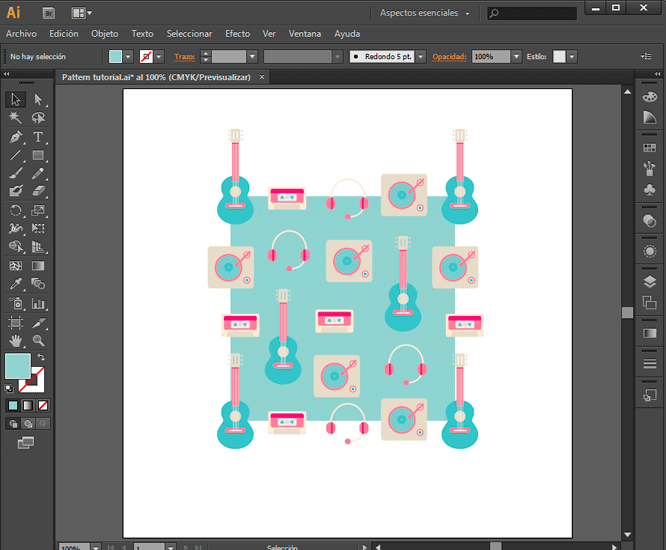Image resolution: width=666 pixels, height=550 pixels.
Task: Open the Layers panel icon
Action: tap(649, 282)
